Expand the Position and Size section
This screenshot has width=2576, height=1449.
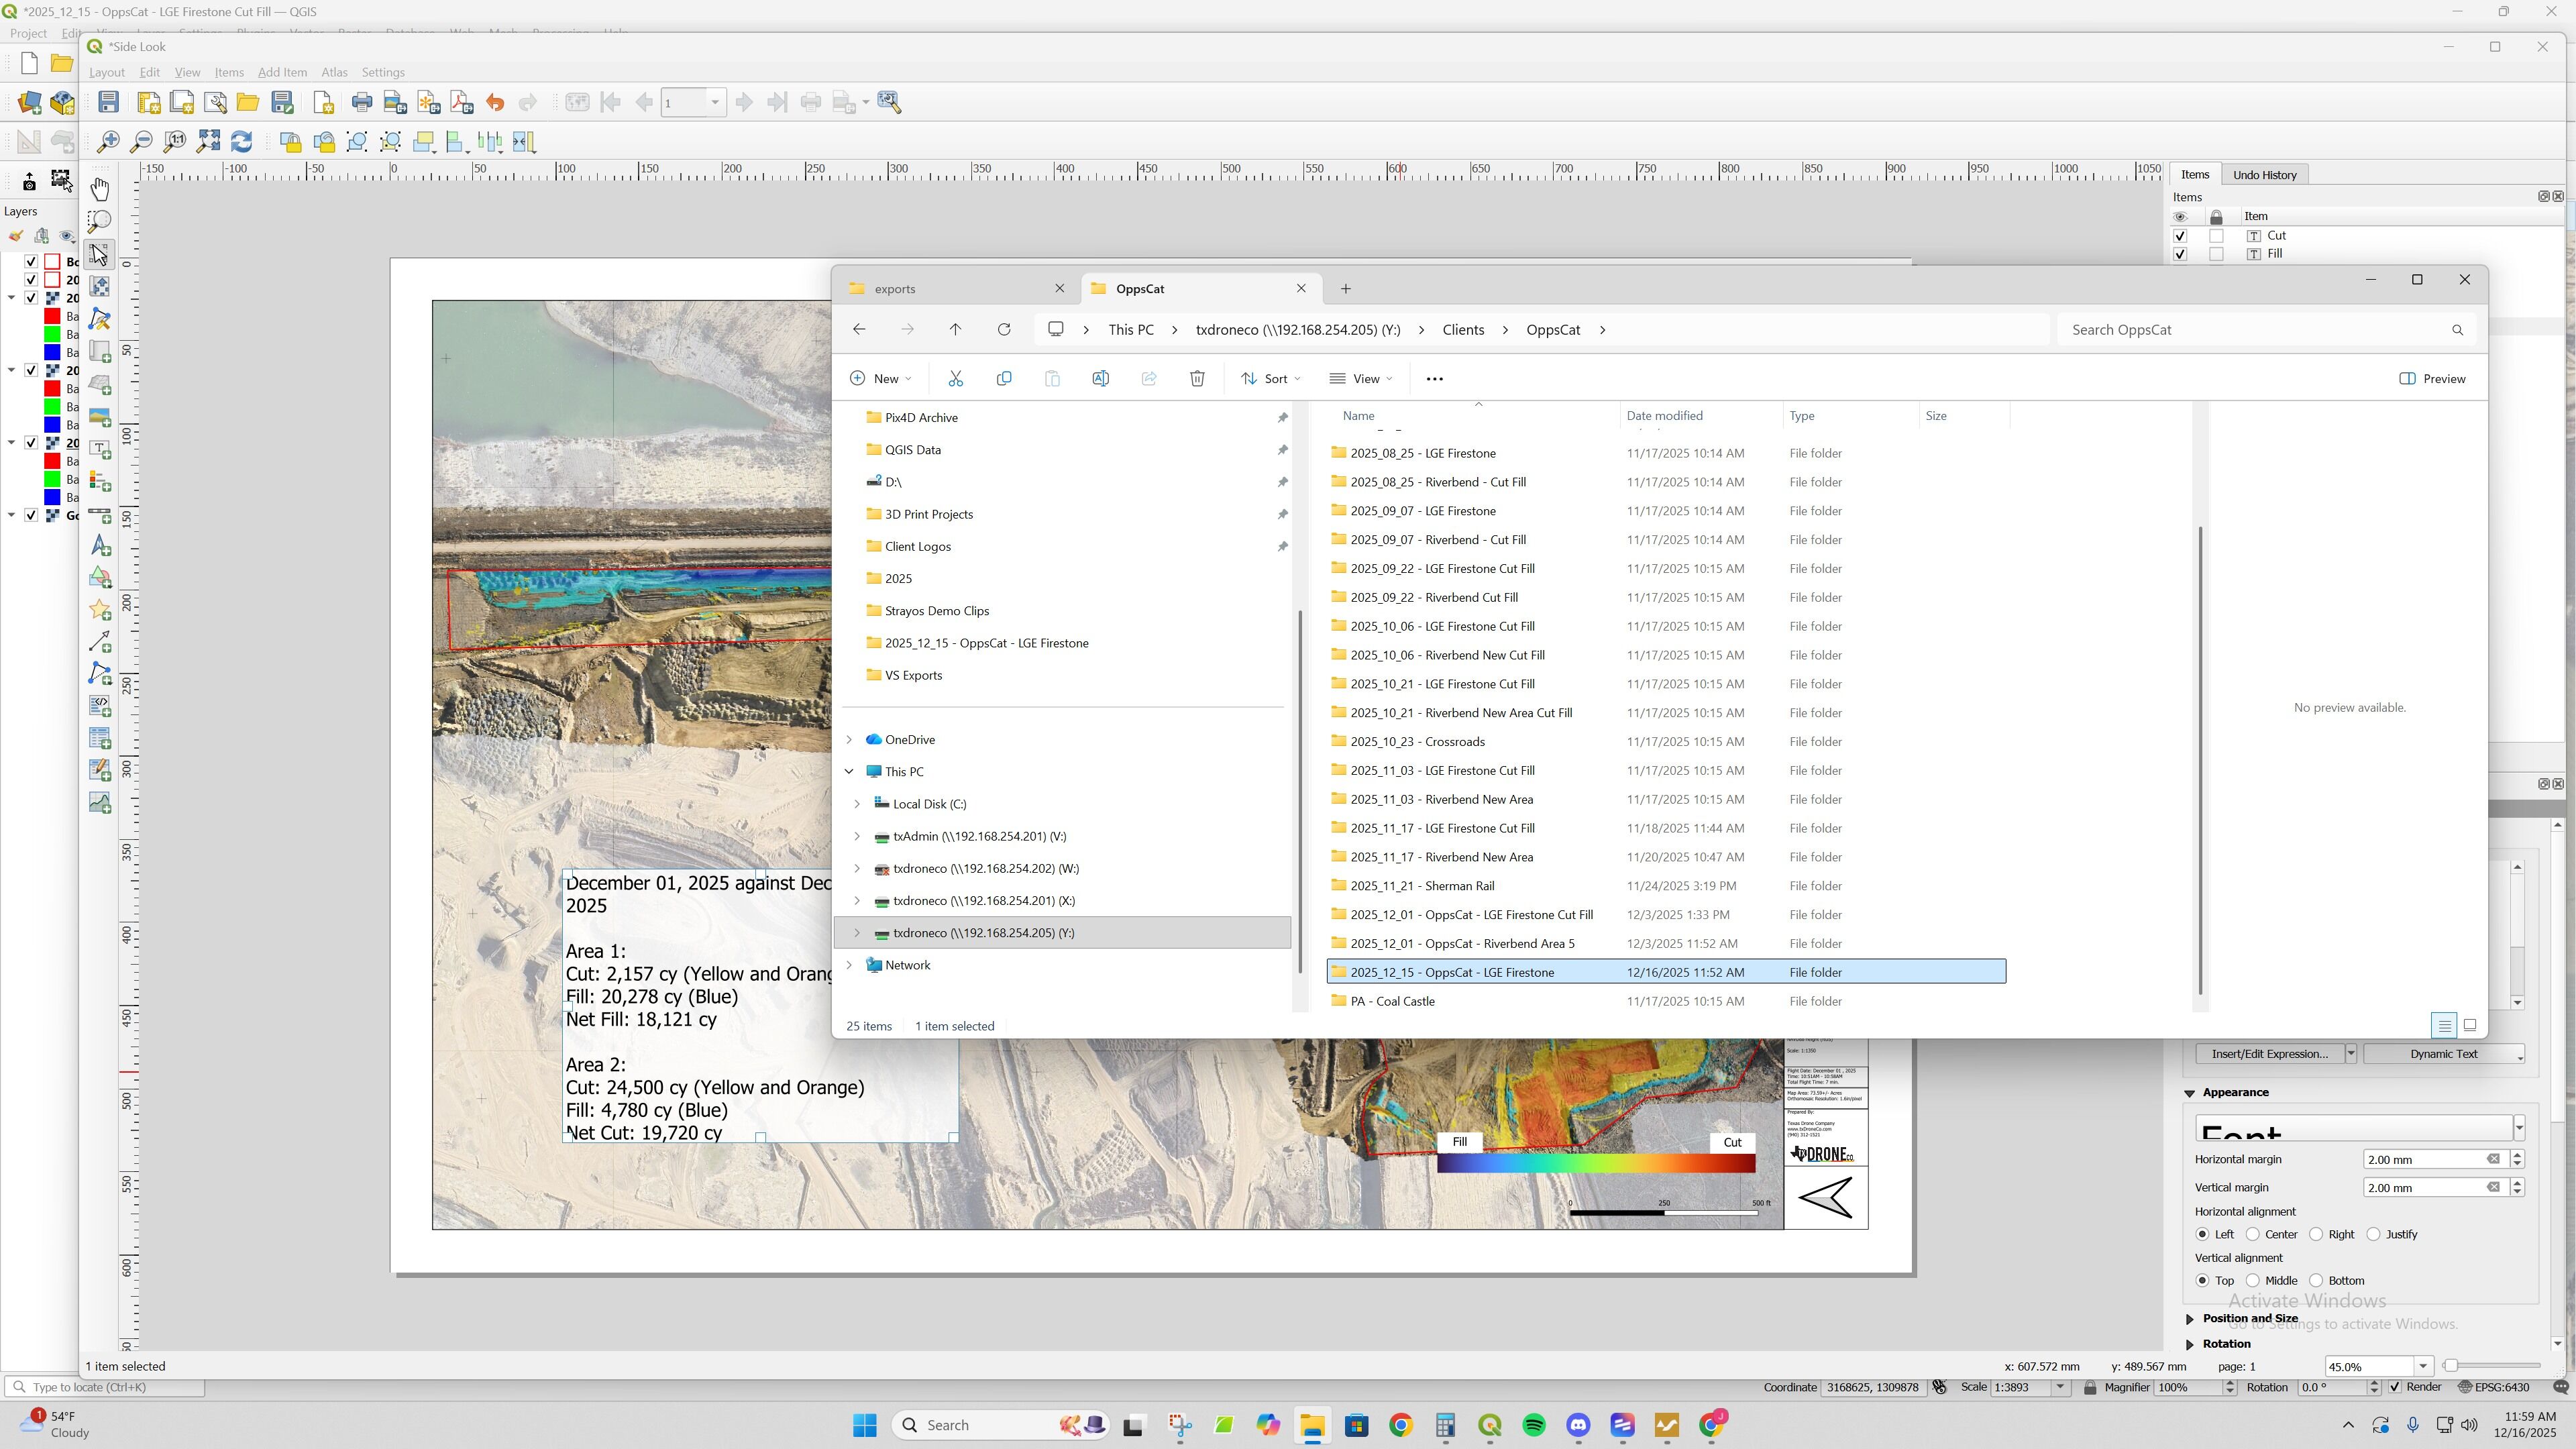2190,1318
